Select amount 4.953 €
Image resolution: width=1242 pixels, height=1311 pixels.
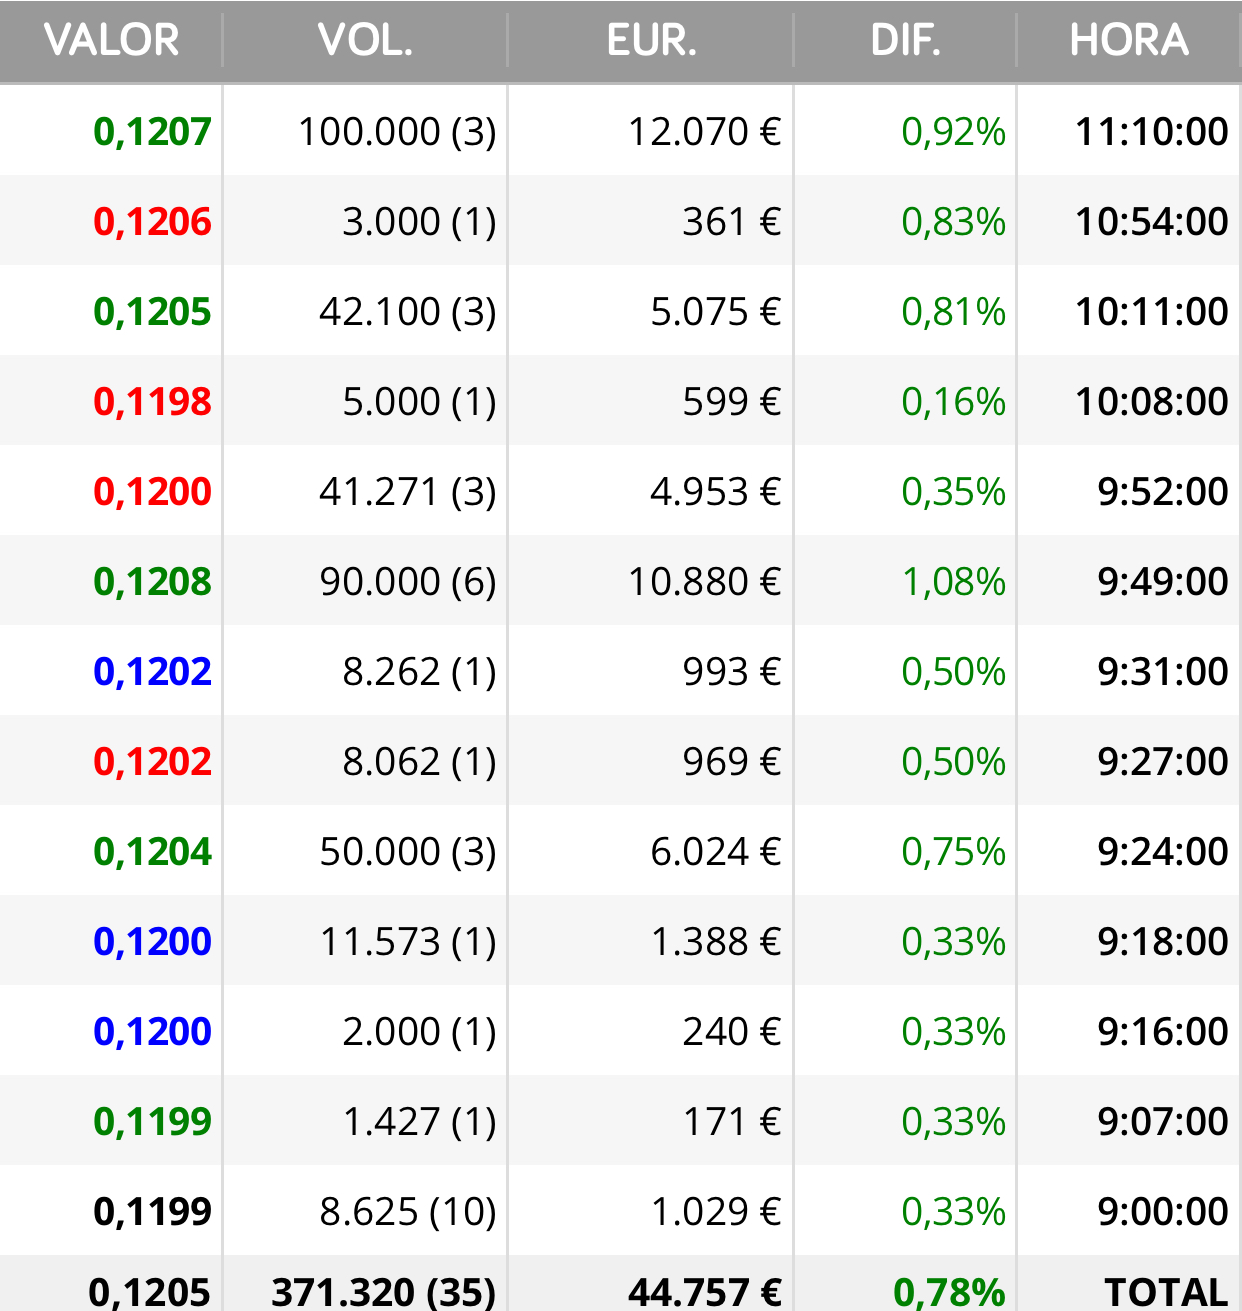click(715, 492)
